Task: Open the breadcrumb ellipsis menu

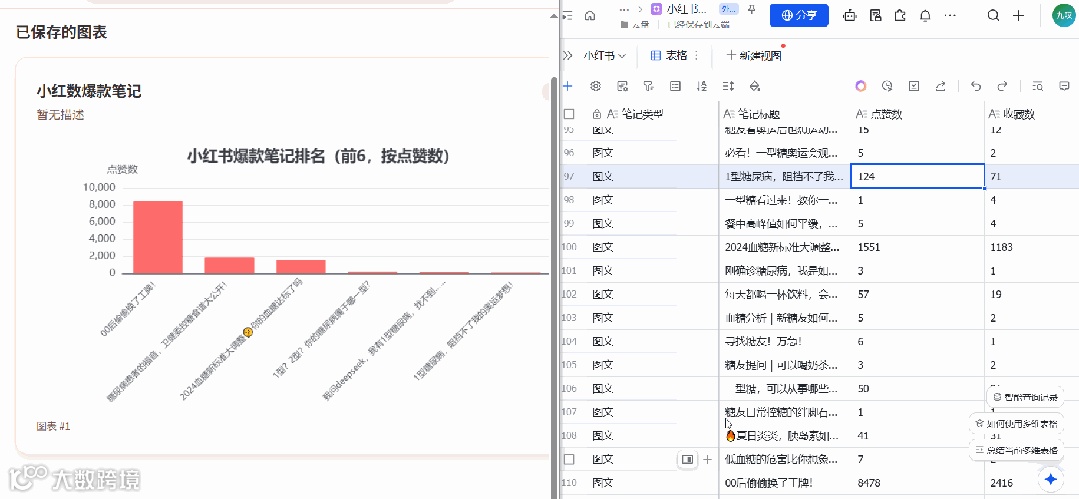Action: click(x=624, y=10)
